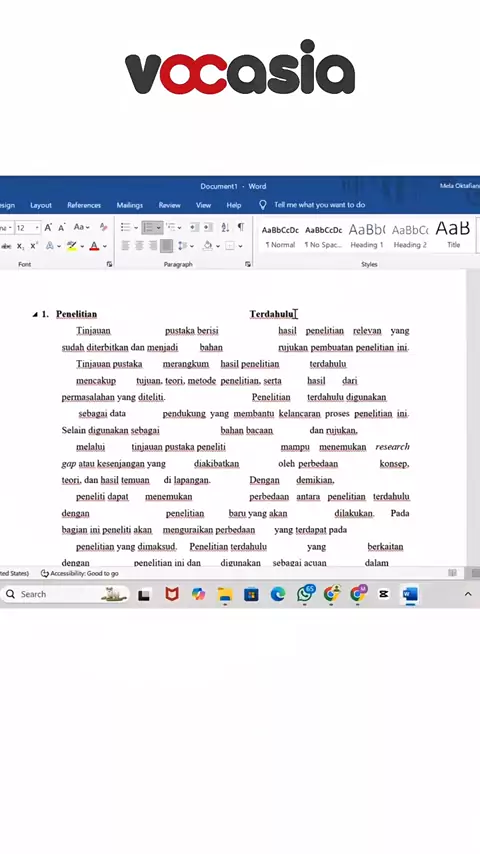The width and height of the screenshot is (480, 854).
Task: Switch to the Review tab
Action: 169,205
